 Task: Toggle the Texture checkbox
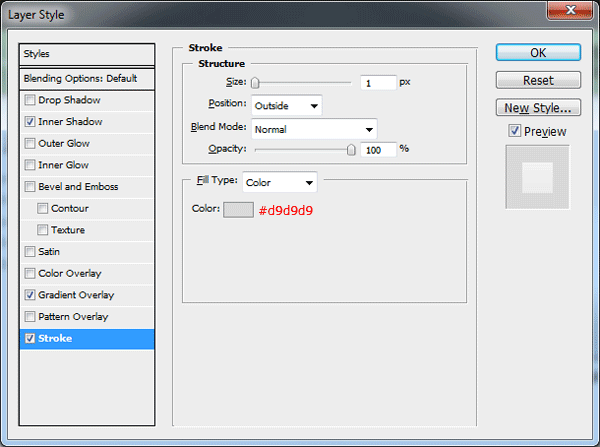(42, 230)
